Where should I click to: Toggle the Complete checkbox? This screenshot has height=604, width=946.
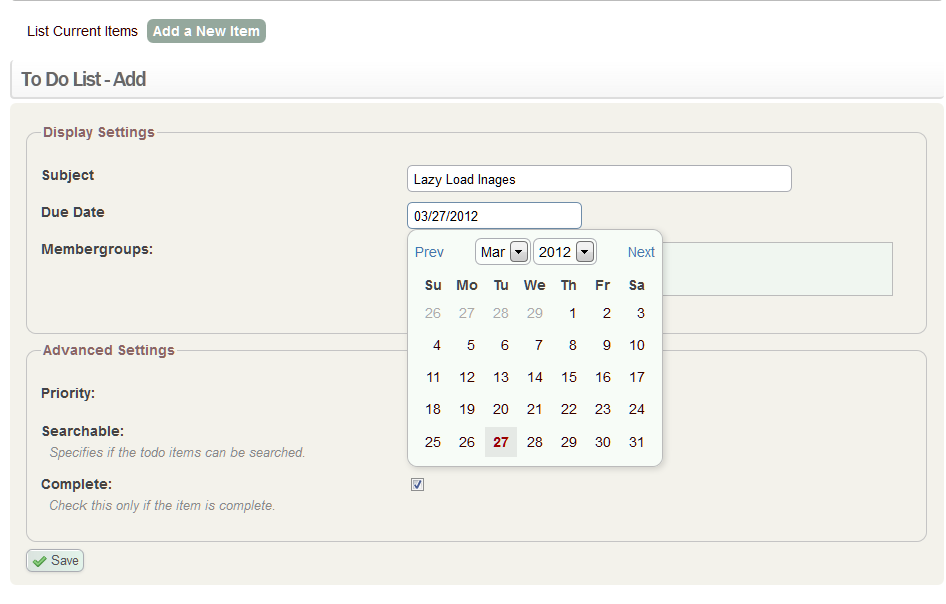[418, 485]
